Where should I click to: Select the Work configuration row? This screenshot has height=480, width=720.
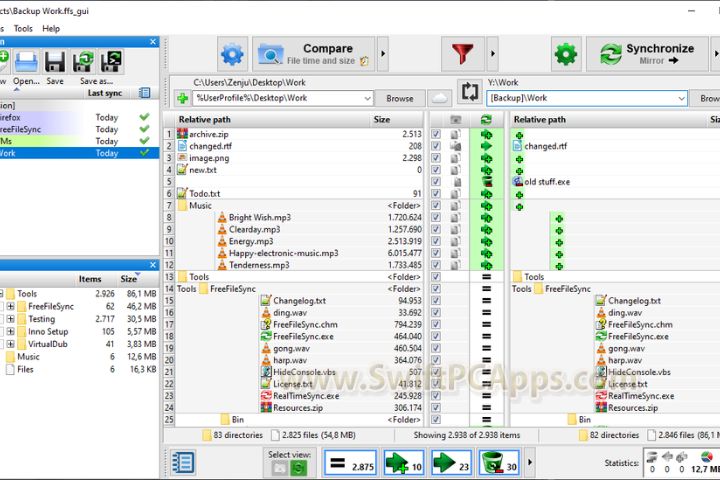(79, 153)
